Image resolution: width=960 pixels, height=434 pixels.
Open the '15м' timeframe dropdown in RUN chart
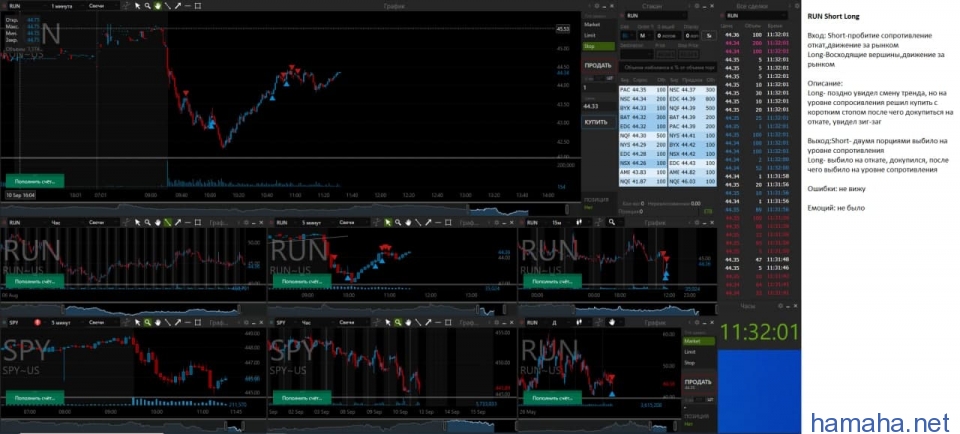click(x=560, y=222)
